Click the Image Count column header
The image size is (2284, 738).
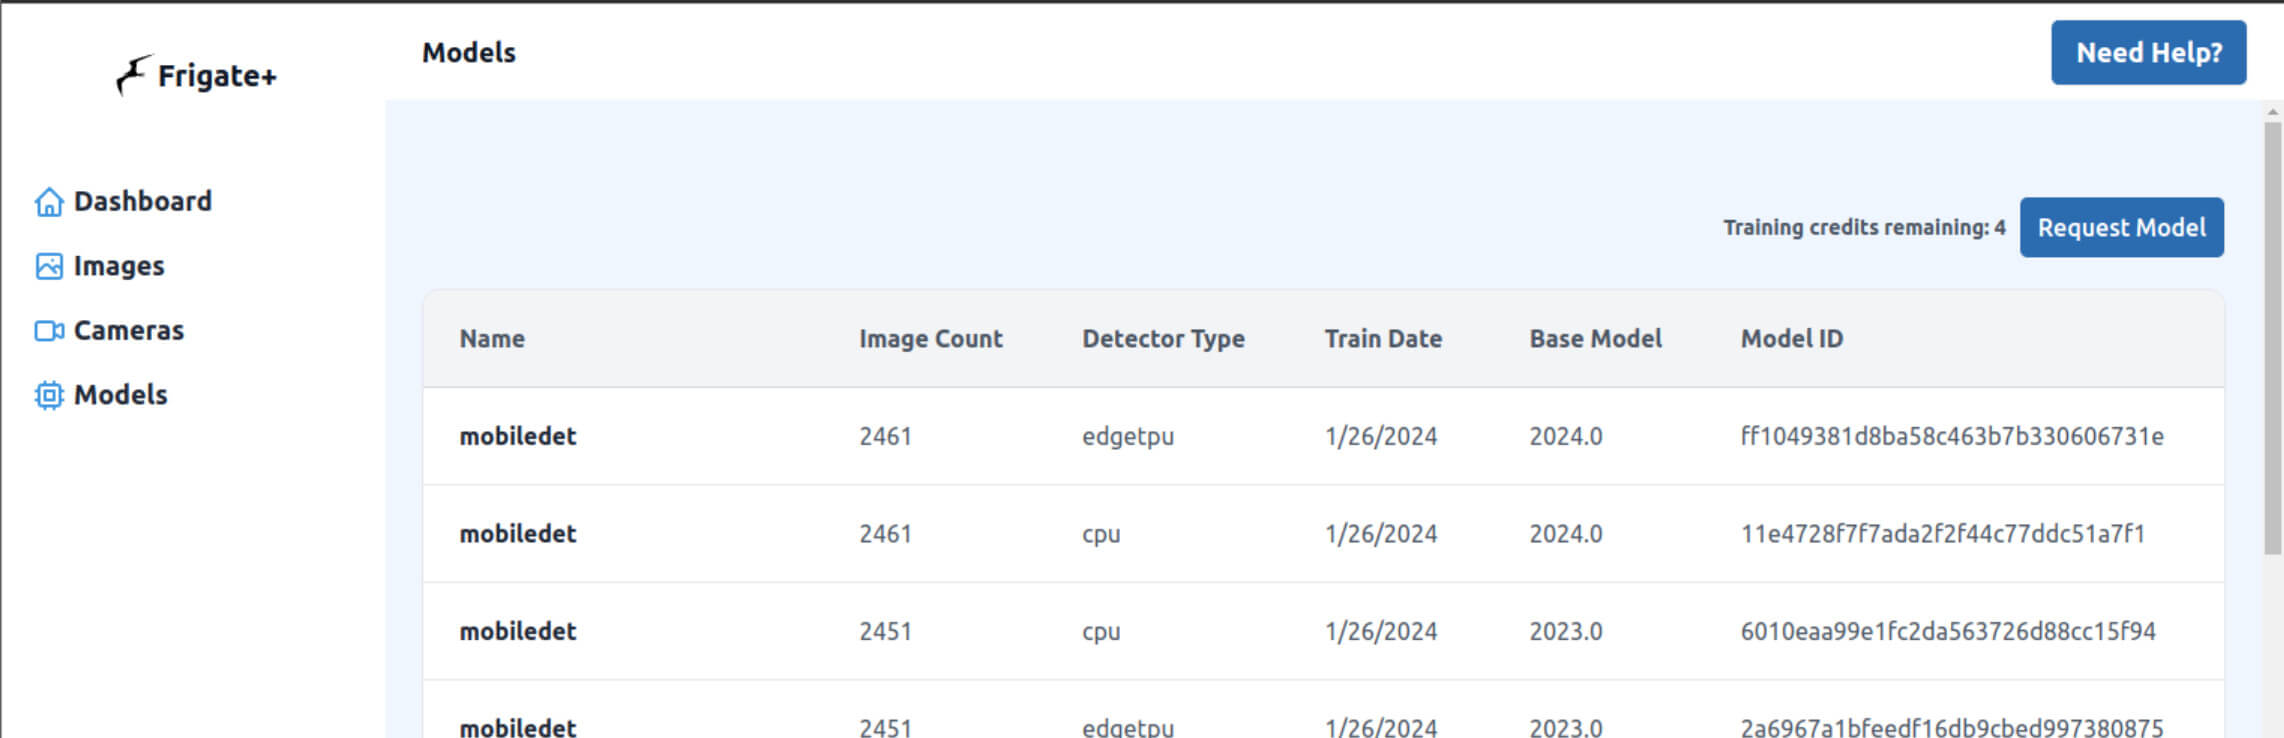930,339
